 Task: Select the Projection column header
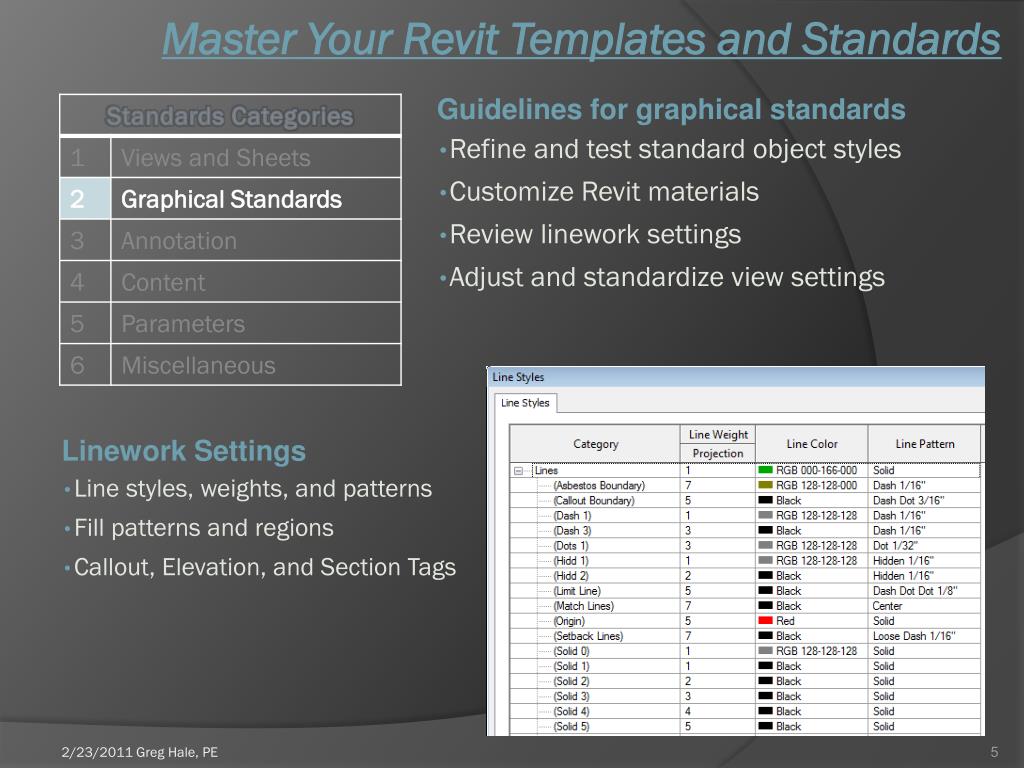718,453
